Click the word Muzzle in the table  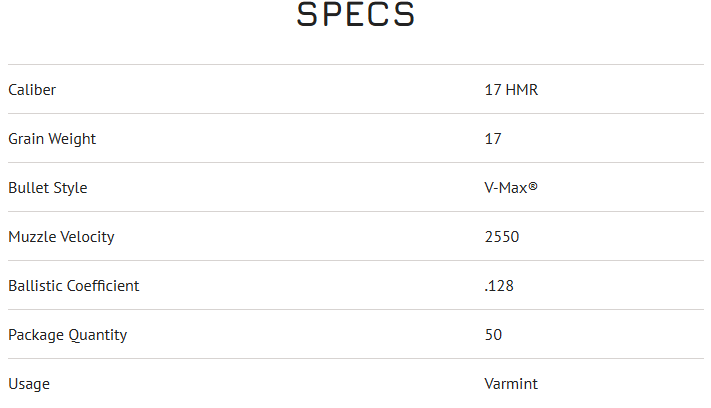pos(31,237)
